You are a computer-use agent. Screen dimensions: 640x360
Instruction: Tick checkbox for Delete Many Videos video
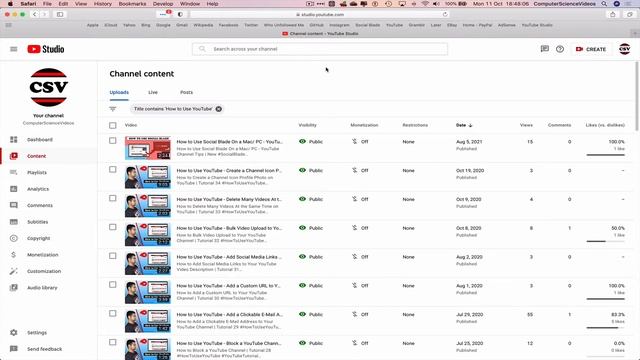[113, 198]
